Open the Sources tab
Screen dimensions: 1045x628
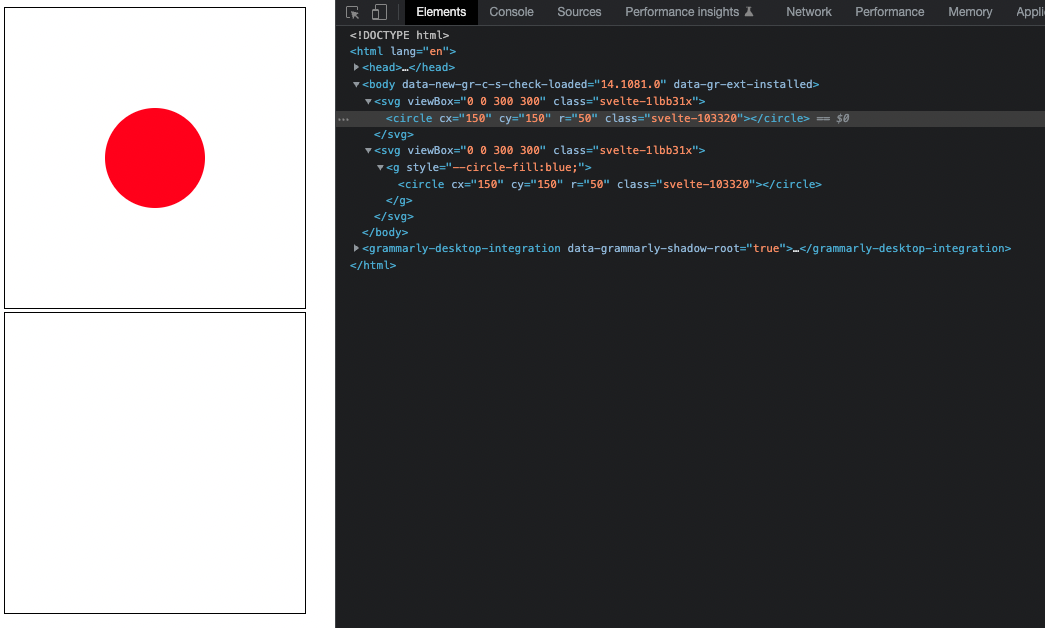pos(579,12)
